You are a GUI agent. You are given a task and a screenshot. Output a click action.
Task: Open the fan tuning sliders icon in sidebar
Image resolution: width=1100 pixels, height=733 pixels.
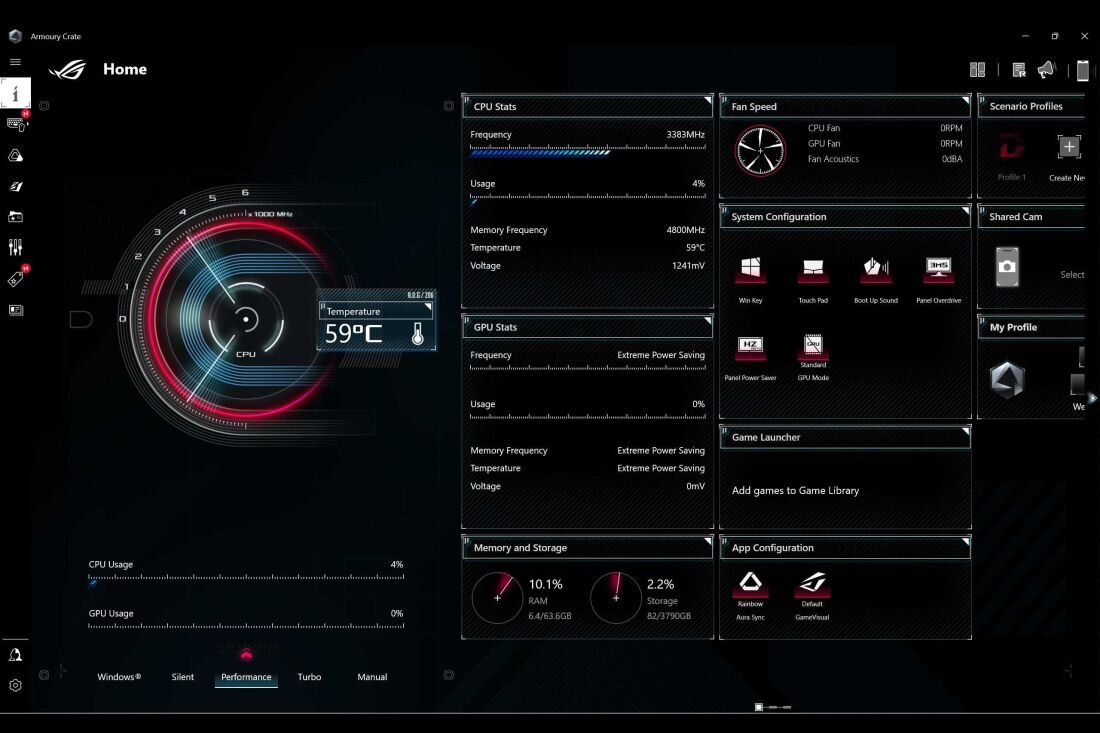pos(15,246)
